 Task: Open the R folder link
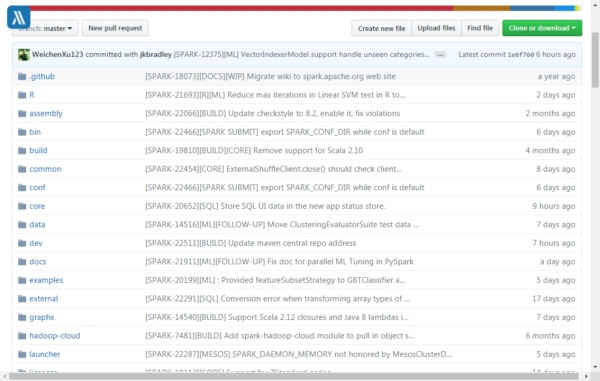(32, 95)
